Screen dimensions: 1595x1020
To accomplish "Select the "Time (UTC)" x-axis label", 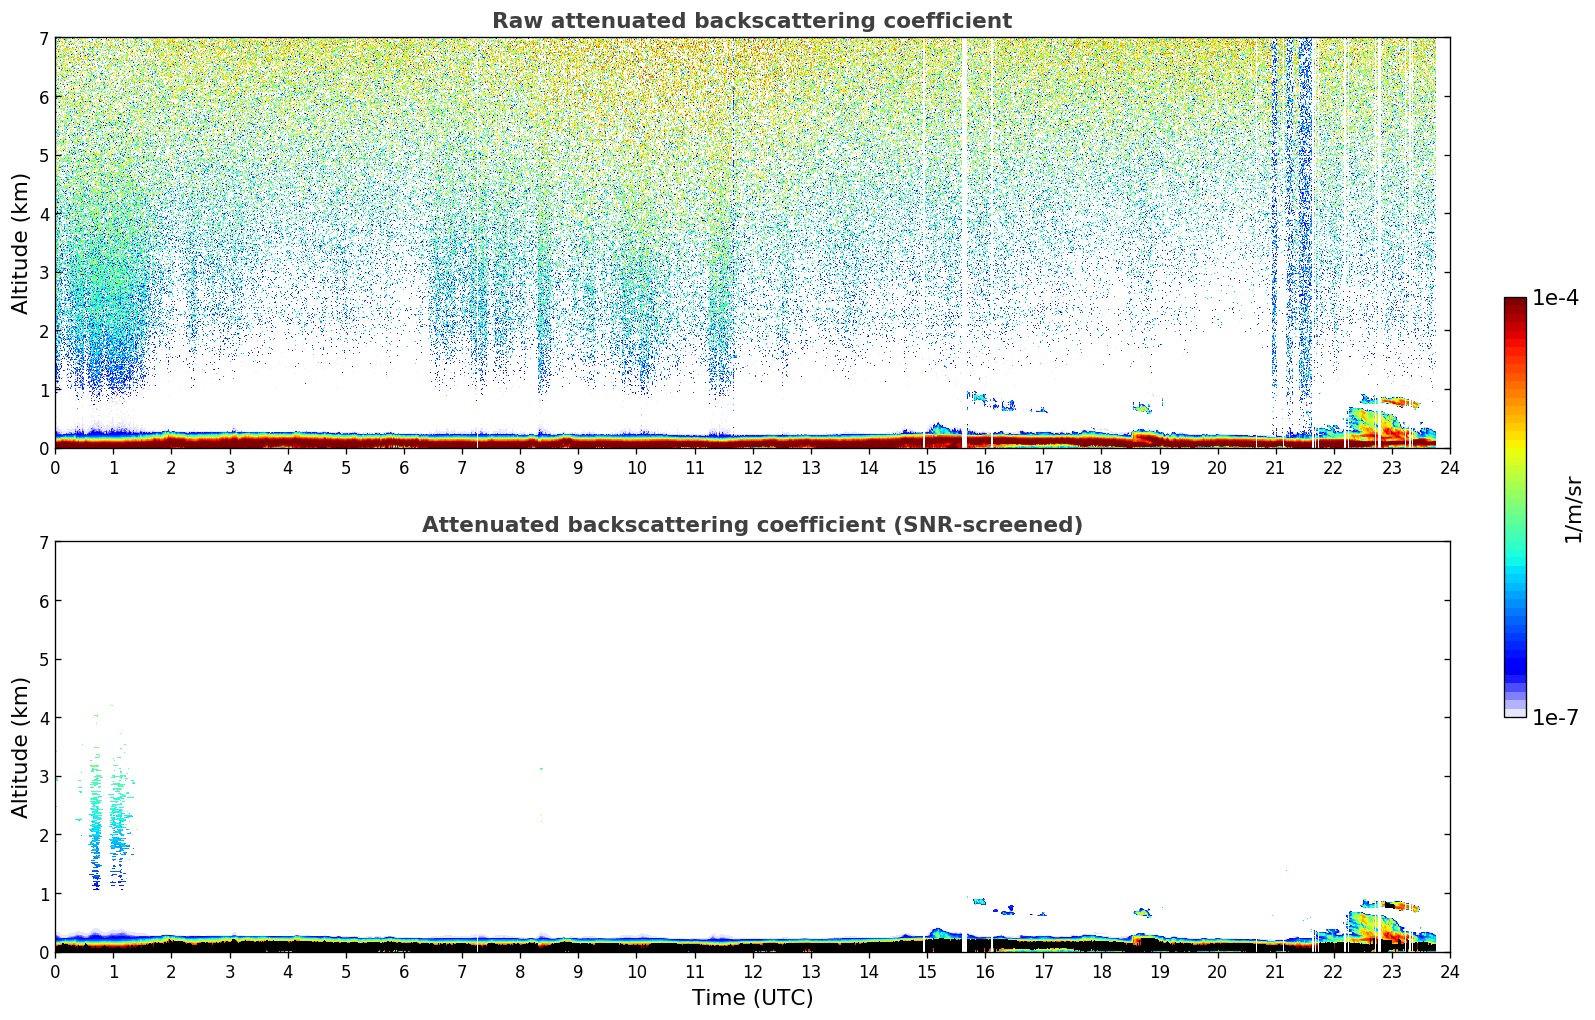I will pyautogui.click(x=752, y=998).
